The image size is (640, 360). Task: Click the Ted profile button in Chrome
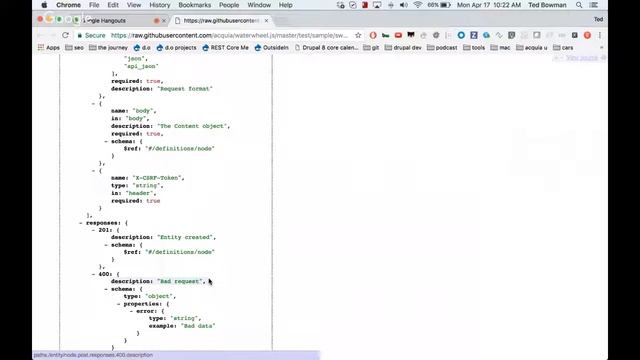tap(598, 19)
